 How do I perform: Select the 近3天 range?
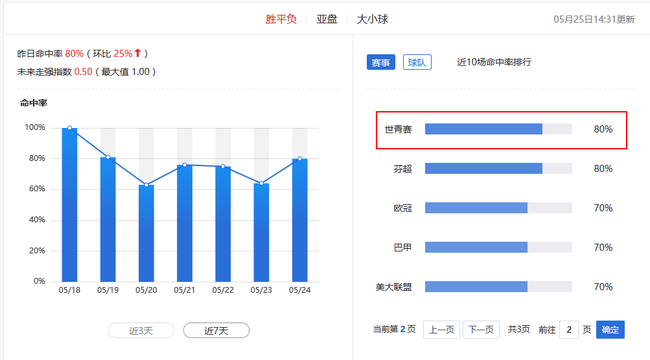pos(141,331)
